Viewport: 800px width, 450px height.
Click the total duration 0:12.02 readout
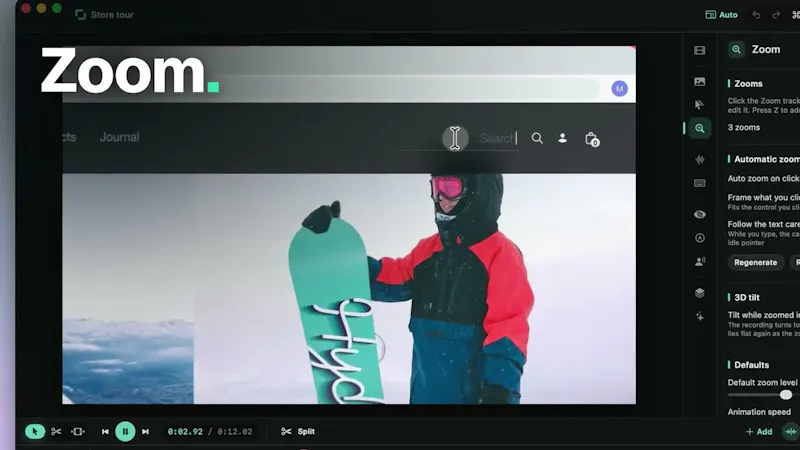point(235,432)
